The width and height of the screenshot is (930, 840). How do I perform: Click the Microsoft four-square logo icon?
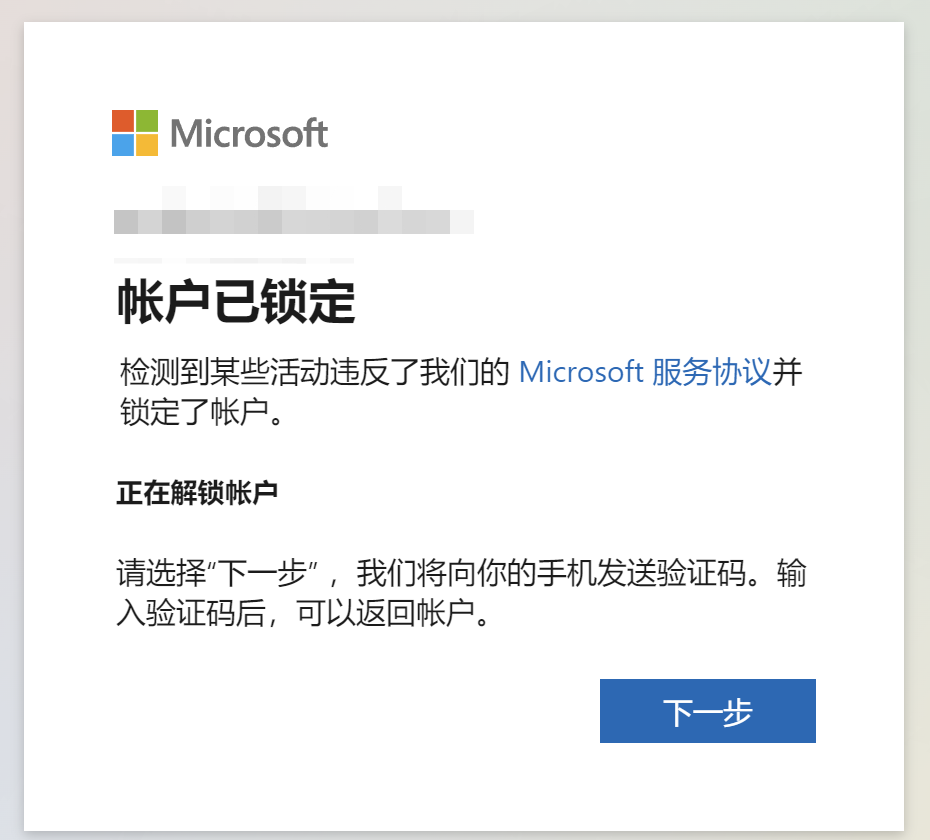click(x=135, y=133)
